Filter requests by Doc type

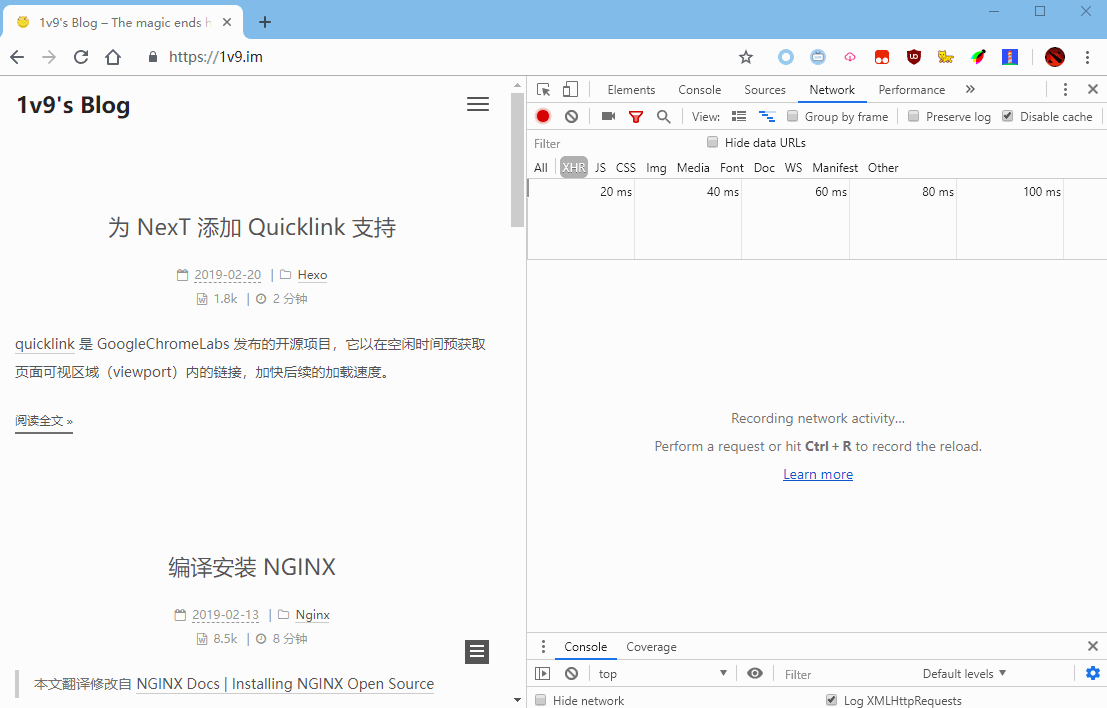click(x=764, y=168)
